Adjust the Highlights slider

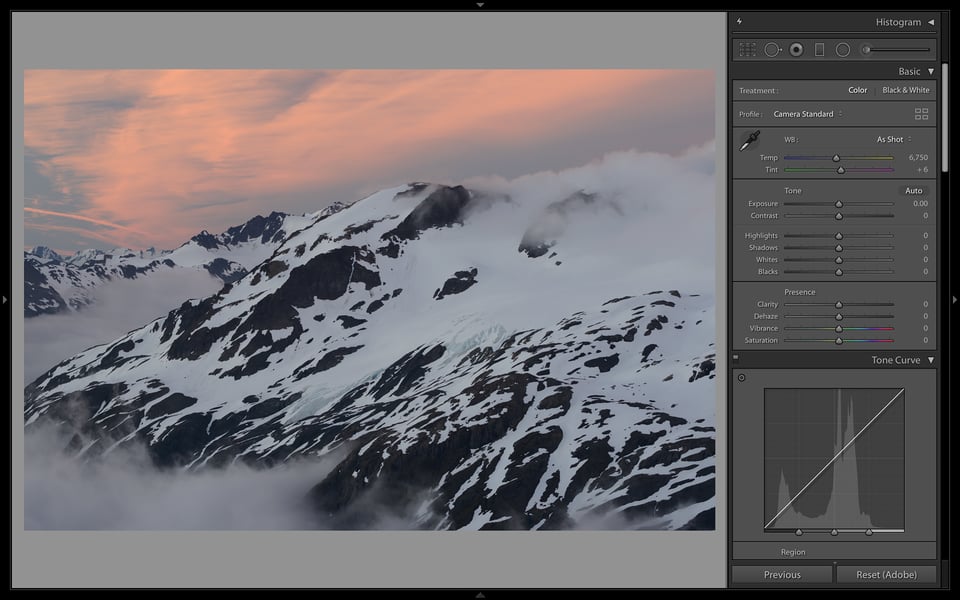pyautogui.click(x=839, y=236)
